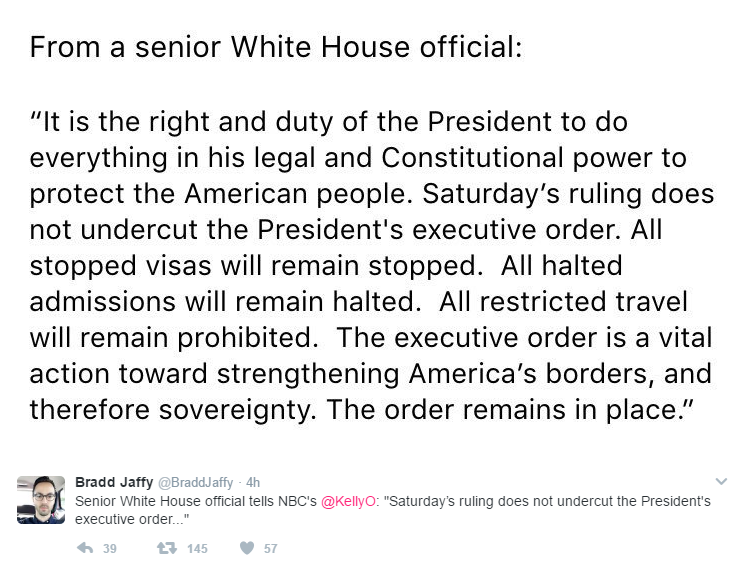Click the 4h tweet timestamp
The width and height of the screenshot is (743, 575).
(x=253, y=483)
